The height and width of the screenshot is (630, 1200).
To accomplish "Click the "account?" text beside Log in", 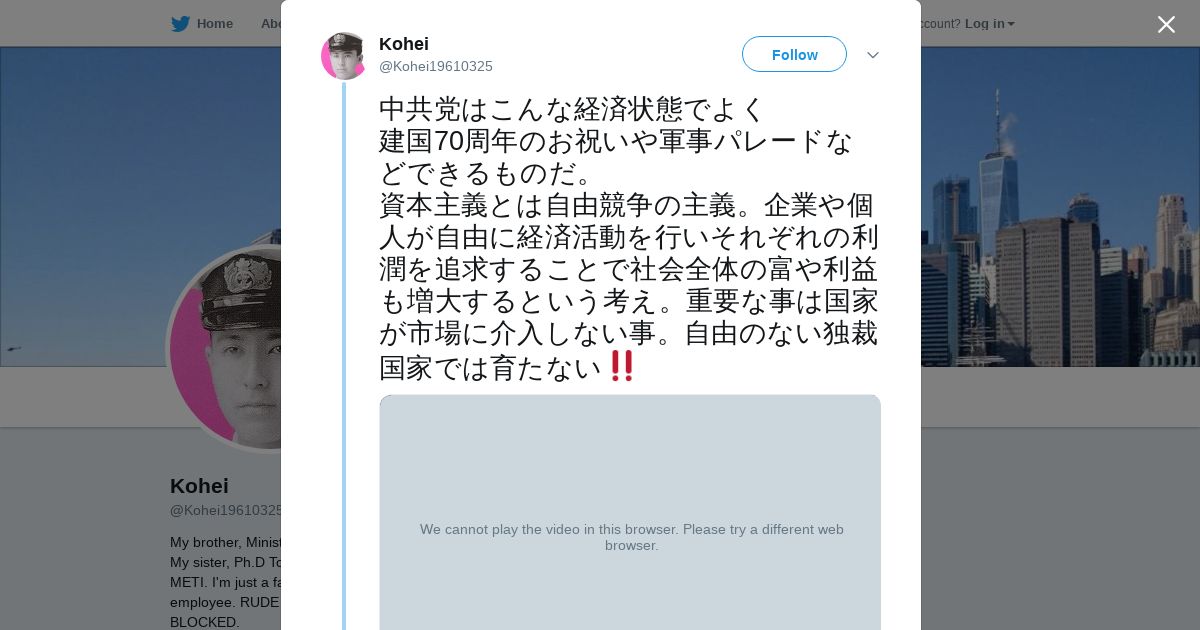I will 940,24.
